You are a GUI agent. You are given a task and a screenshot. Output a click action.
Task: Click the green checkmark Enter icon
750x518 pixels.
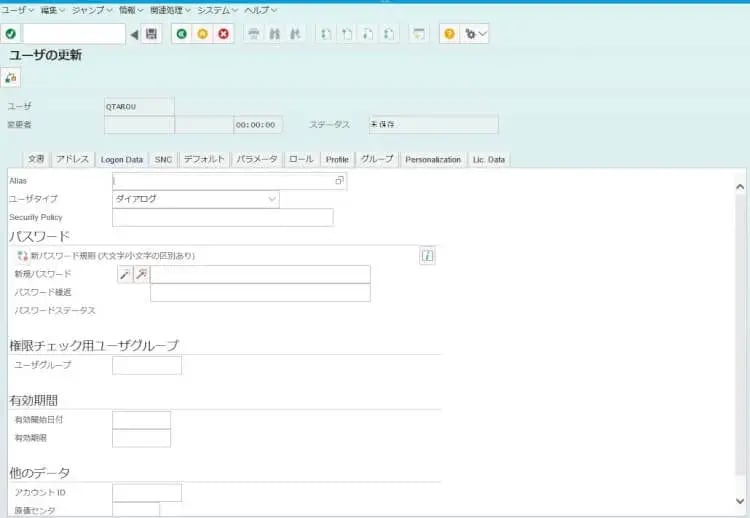point(10,34)
